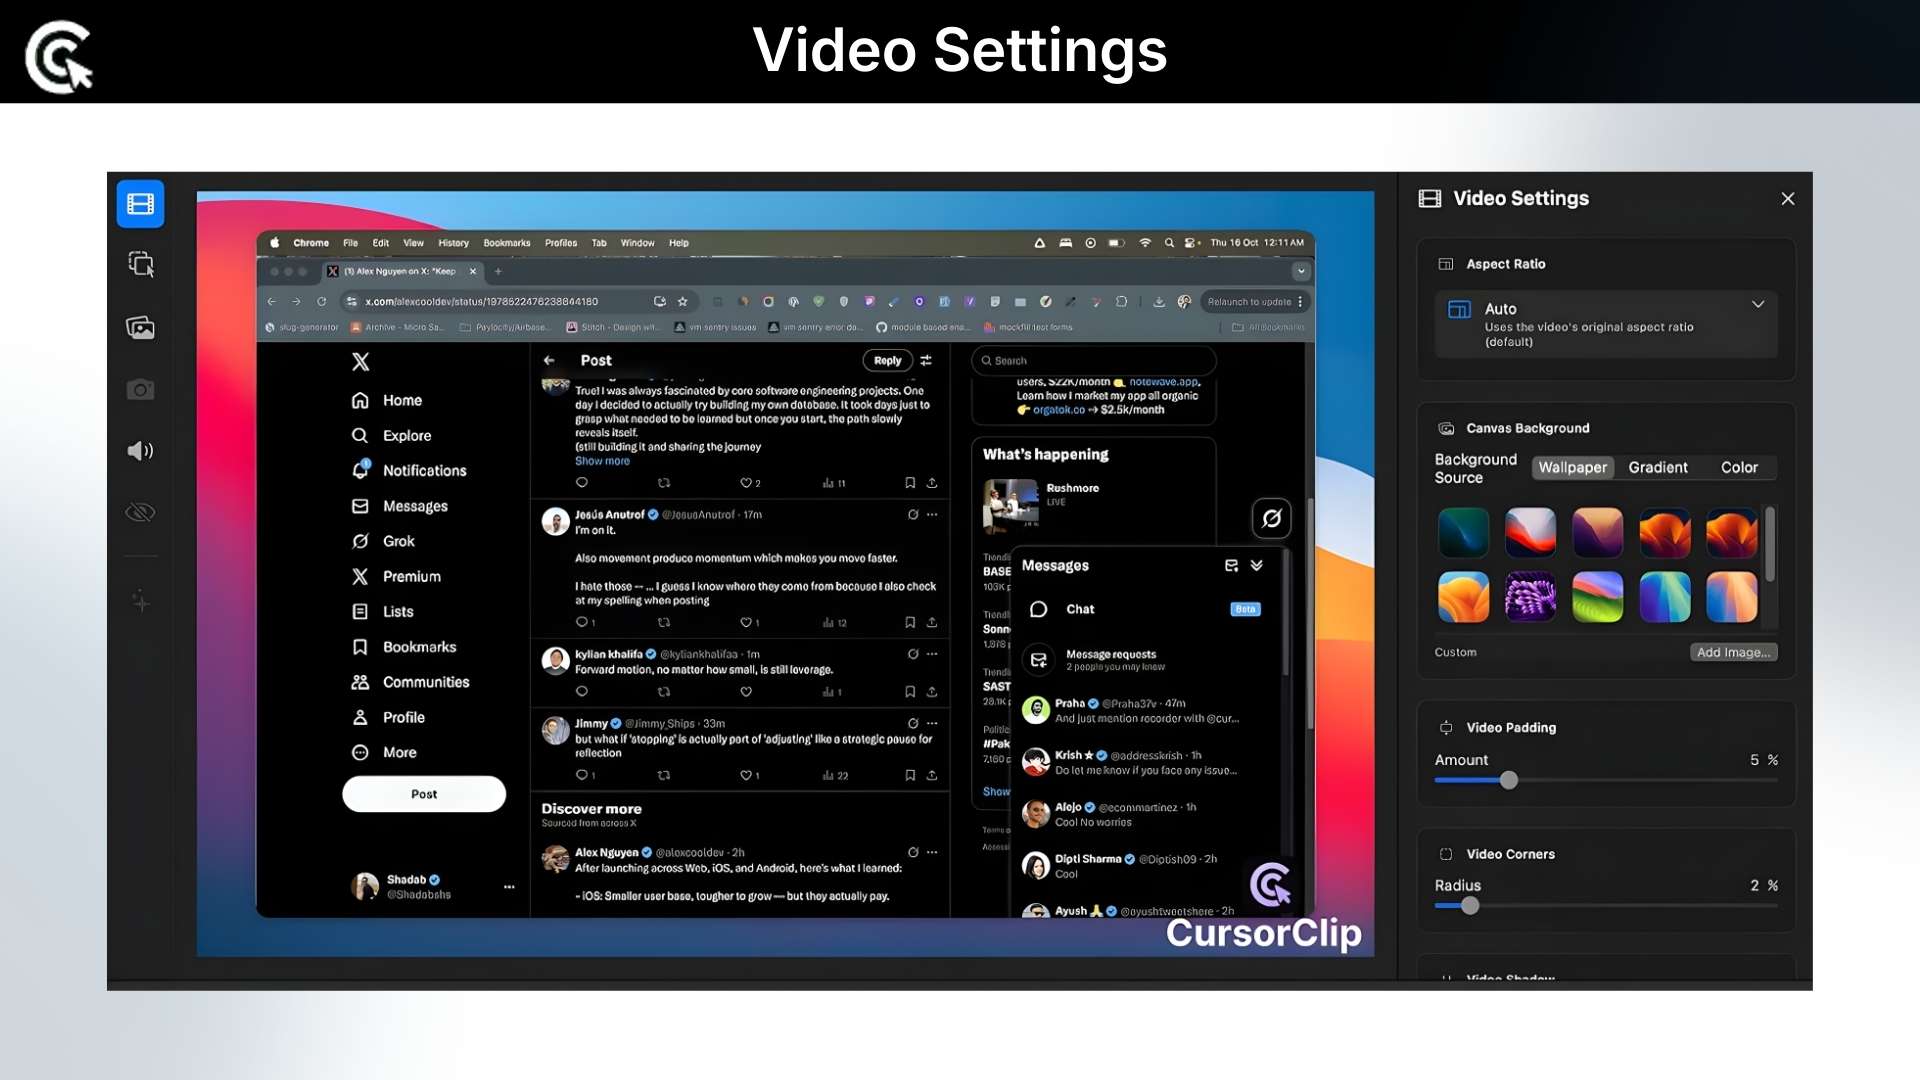This screenshot has height=1080, width=1920.
Task: Switch Background Source to Color
Action: (1739, 467)
